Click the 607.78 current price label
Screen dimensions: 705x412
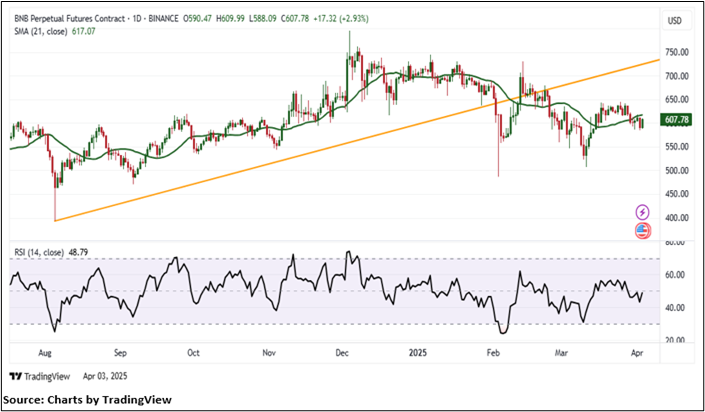677,120
